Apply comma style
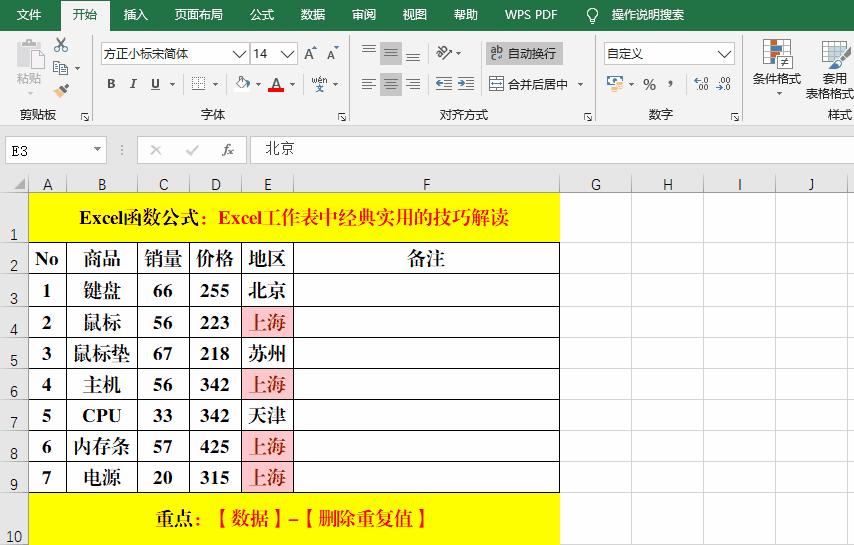 point(670,84)
